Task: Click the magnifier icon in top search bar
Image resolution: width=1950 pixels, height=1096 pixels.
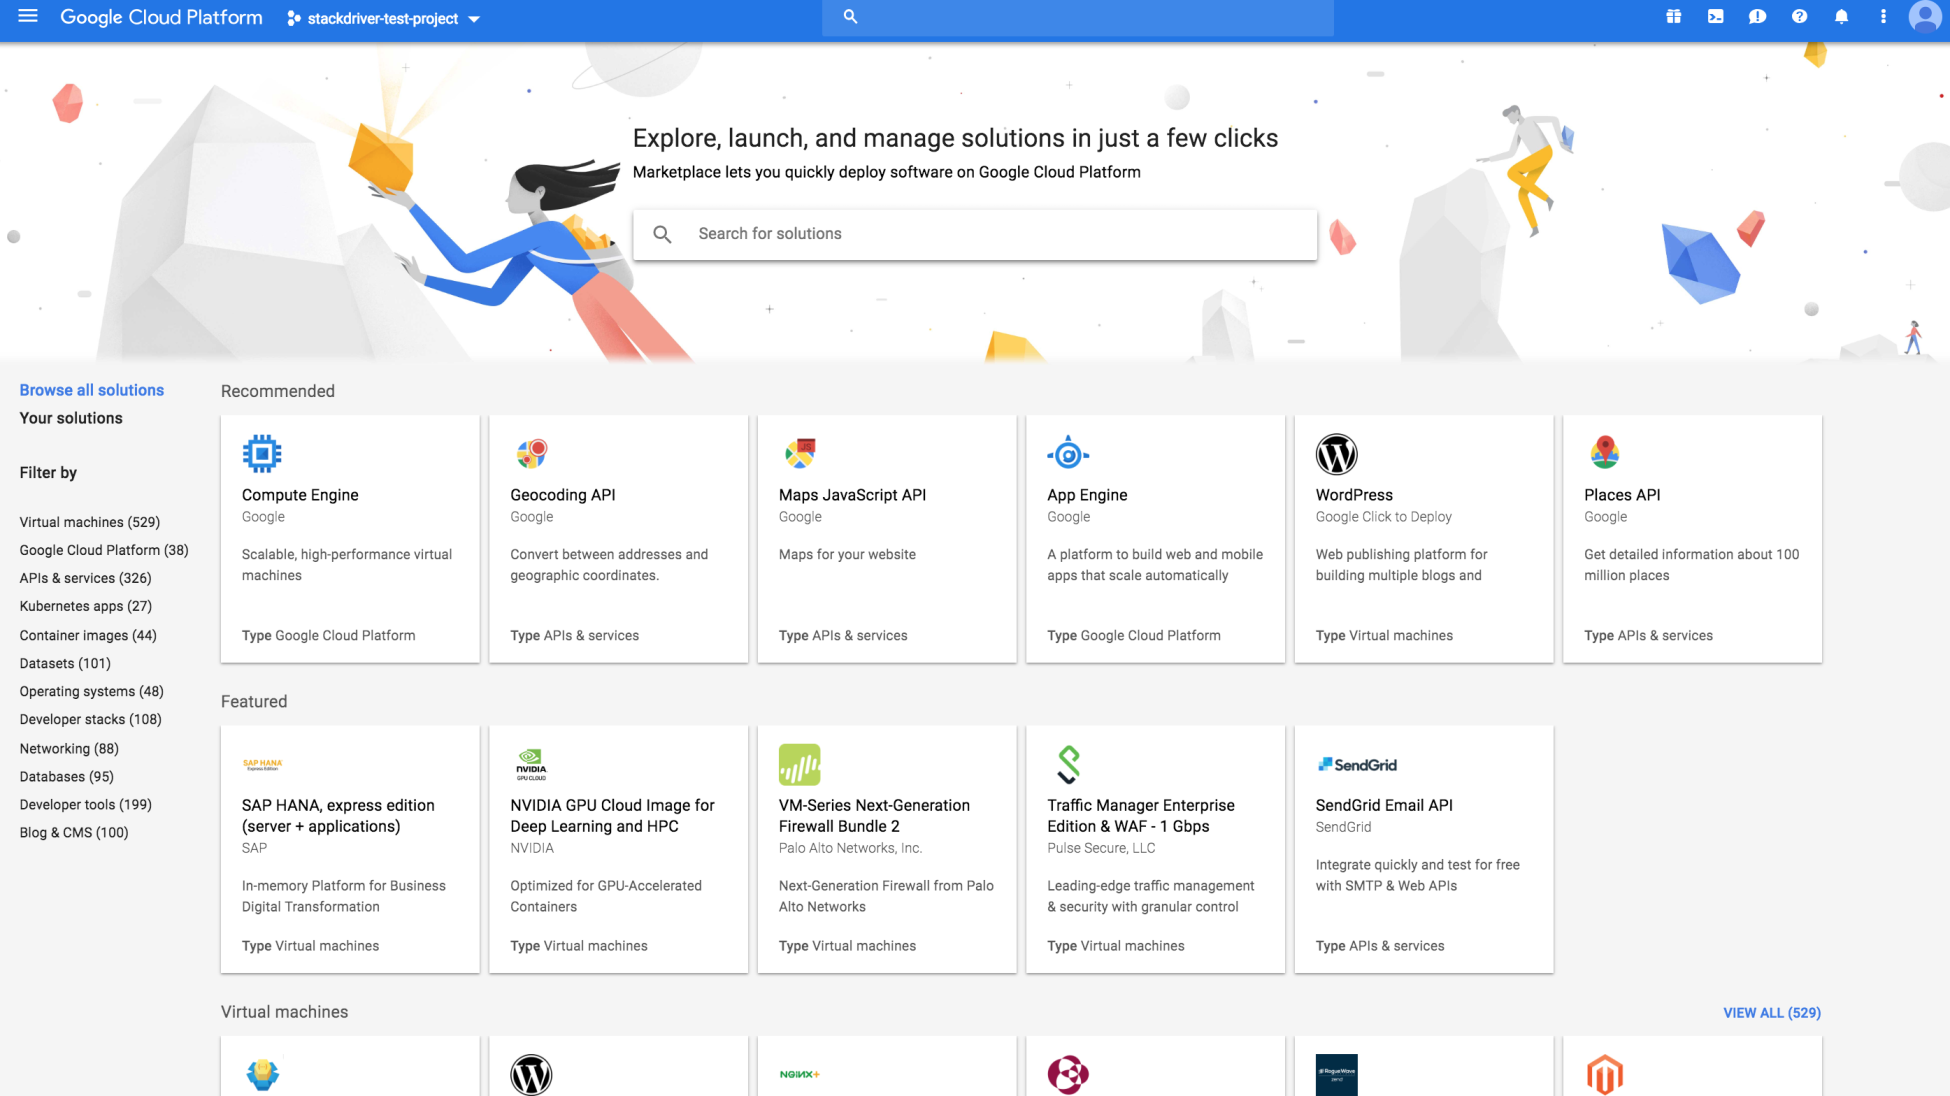Action: (850, 17)
